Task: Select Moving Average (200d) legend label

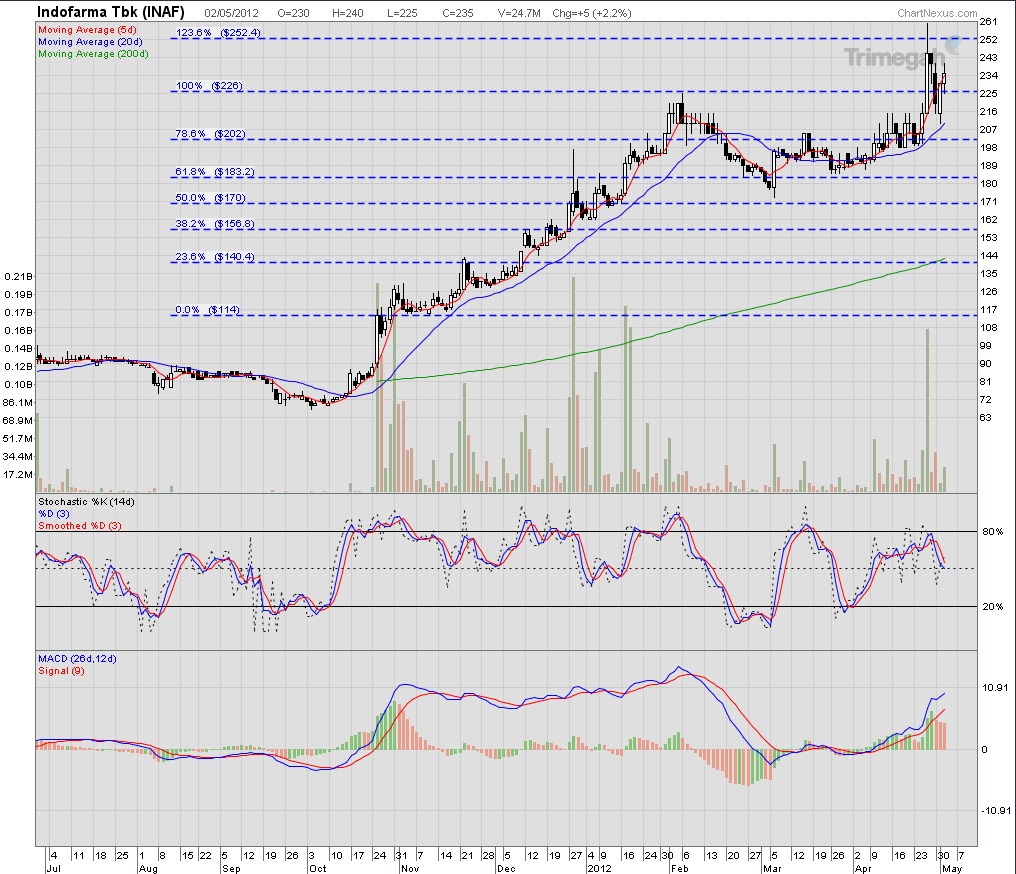Action: click(x=93, y=54)
